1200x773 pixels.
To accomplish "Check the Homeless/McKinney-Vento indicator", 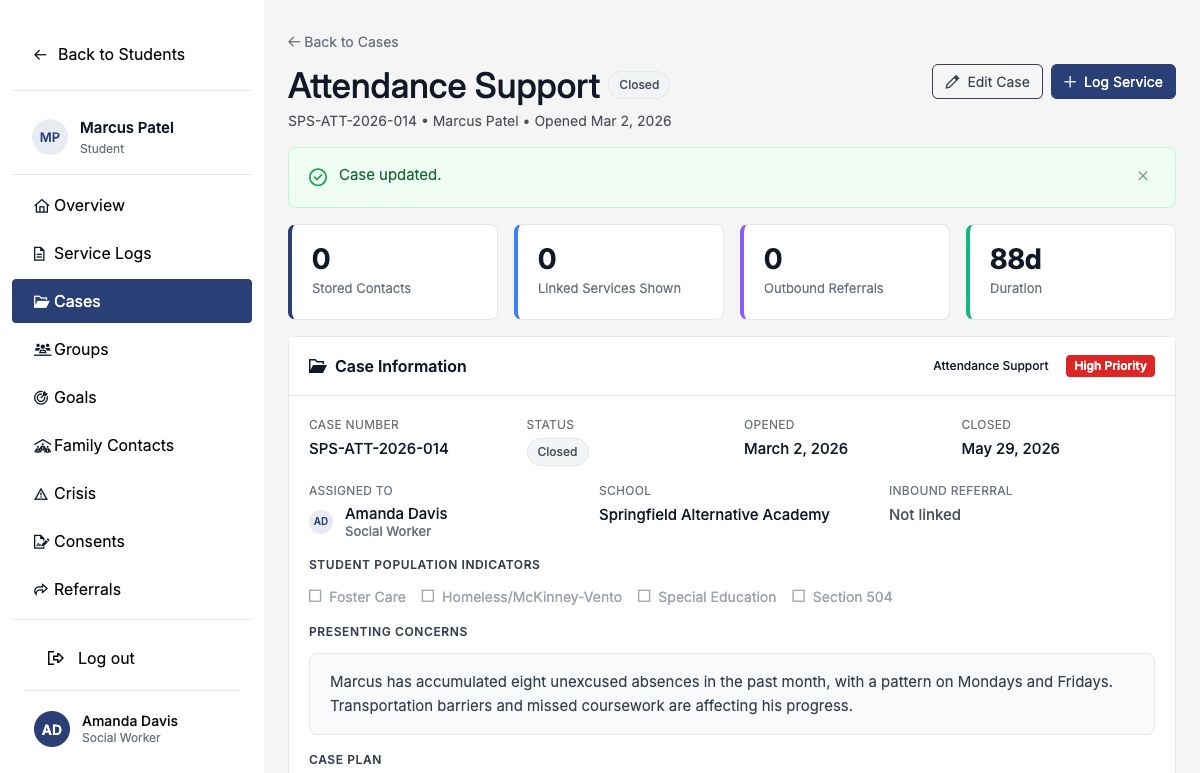I will click(428, 596).
